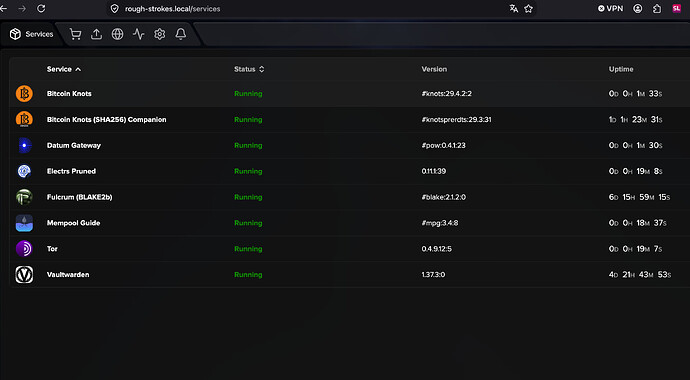Screen dimensions: 690x380
Task: Click the browser address bar URL
Action: (172, 9)
